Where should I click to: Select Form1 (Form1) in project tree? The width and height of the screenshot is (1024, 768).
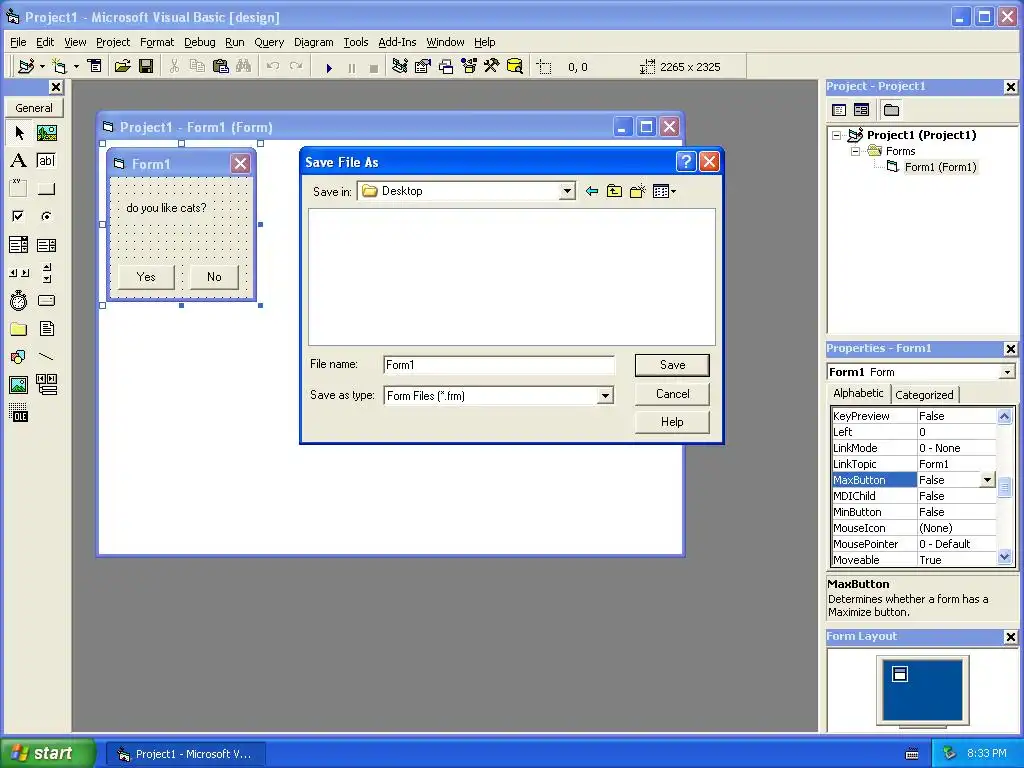(940, 167)
